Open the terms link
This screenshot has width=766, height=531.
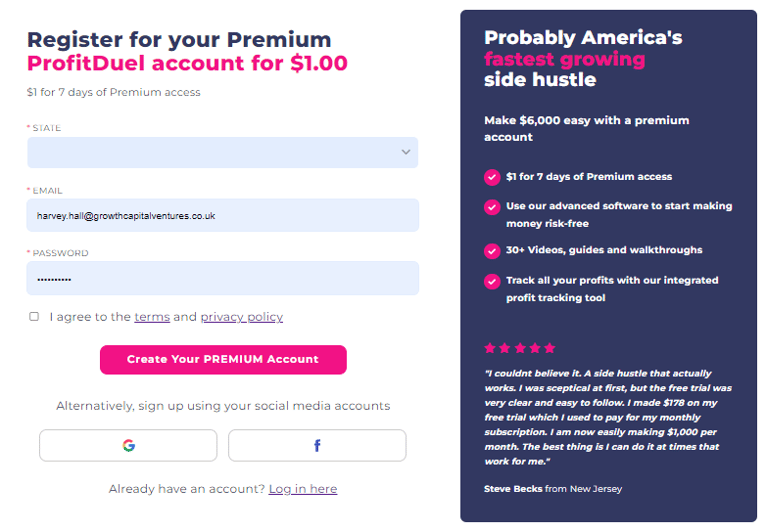[152, 317]
